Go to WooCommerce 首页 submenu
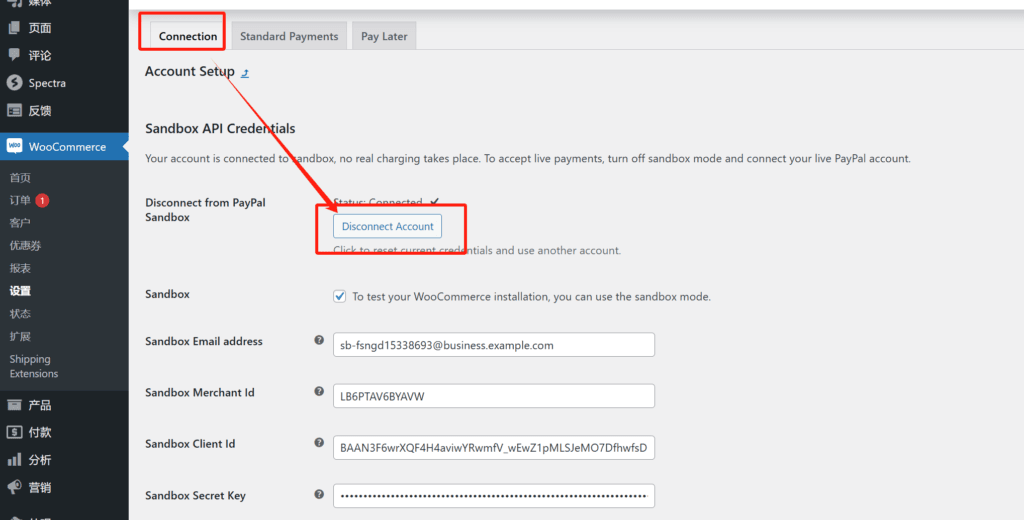 click(x=20, y=178)
